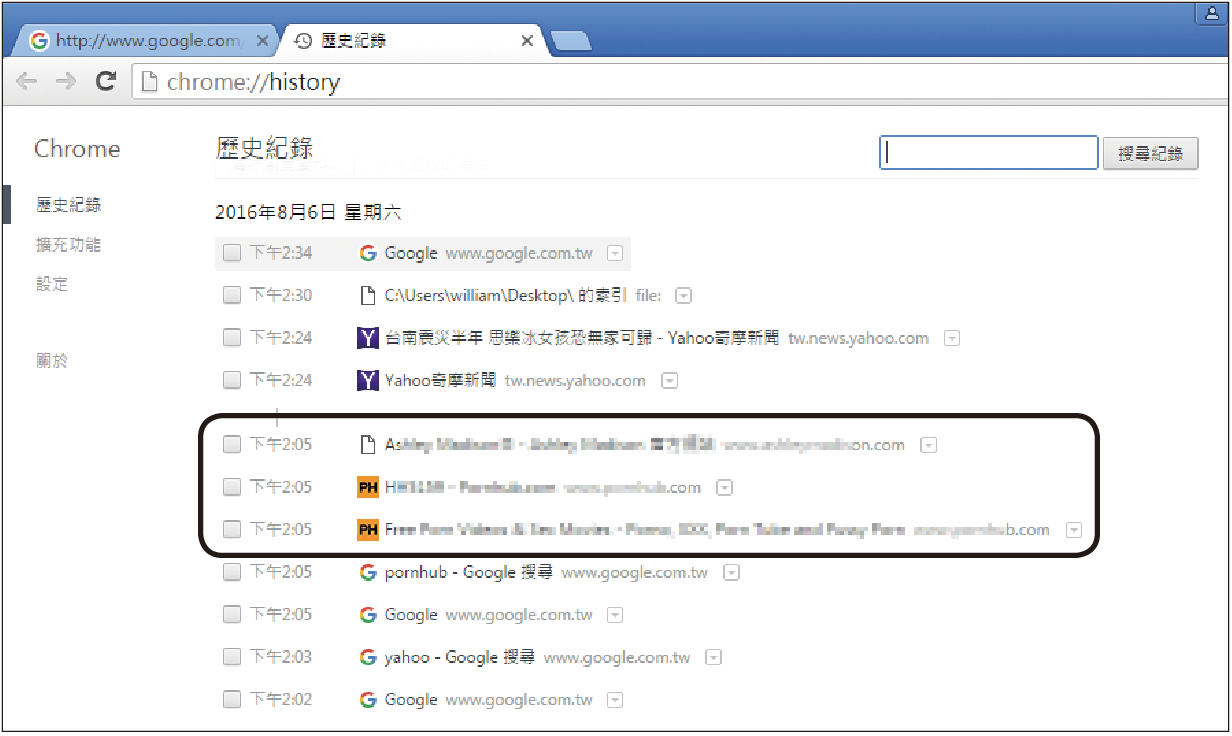
Task: Open the pornhub - Google 搜尋 link
Action: [x=468, y=573]
